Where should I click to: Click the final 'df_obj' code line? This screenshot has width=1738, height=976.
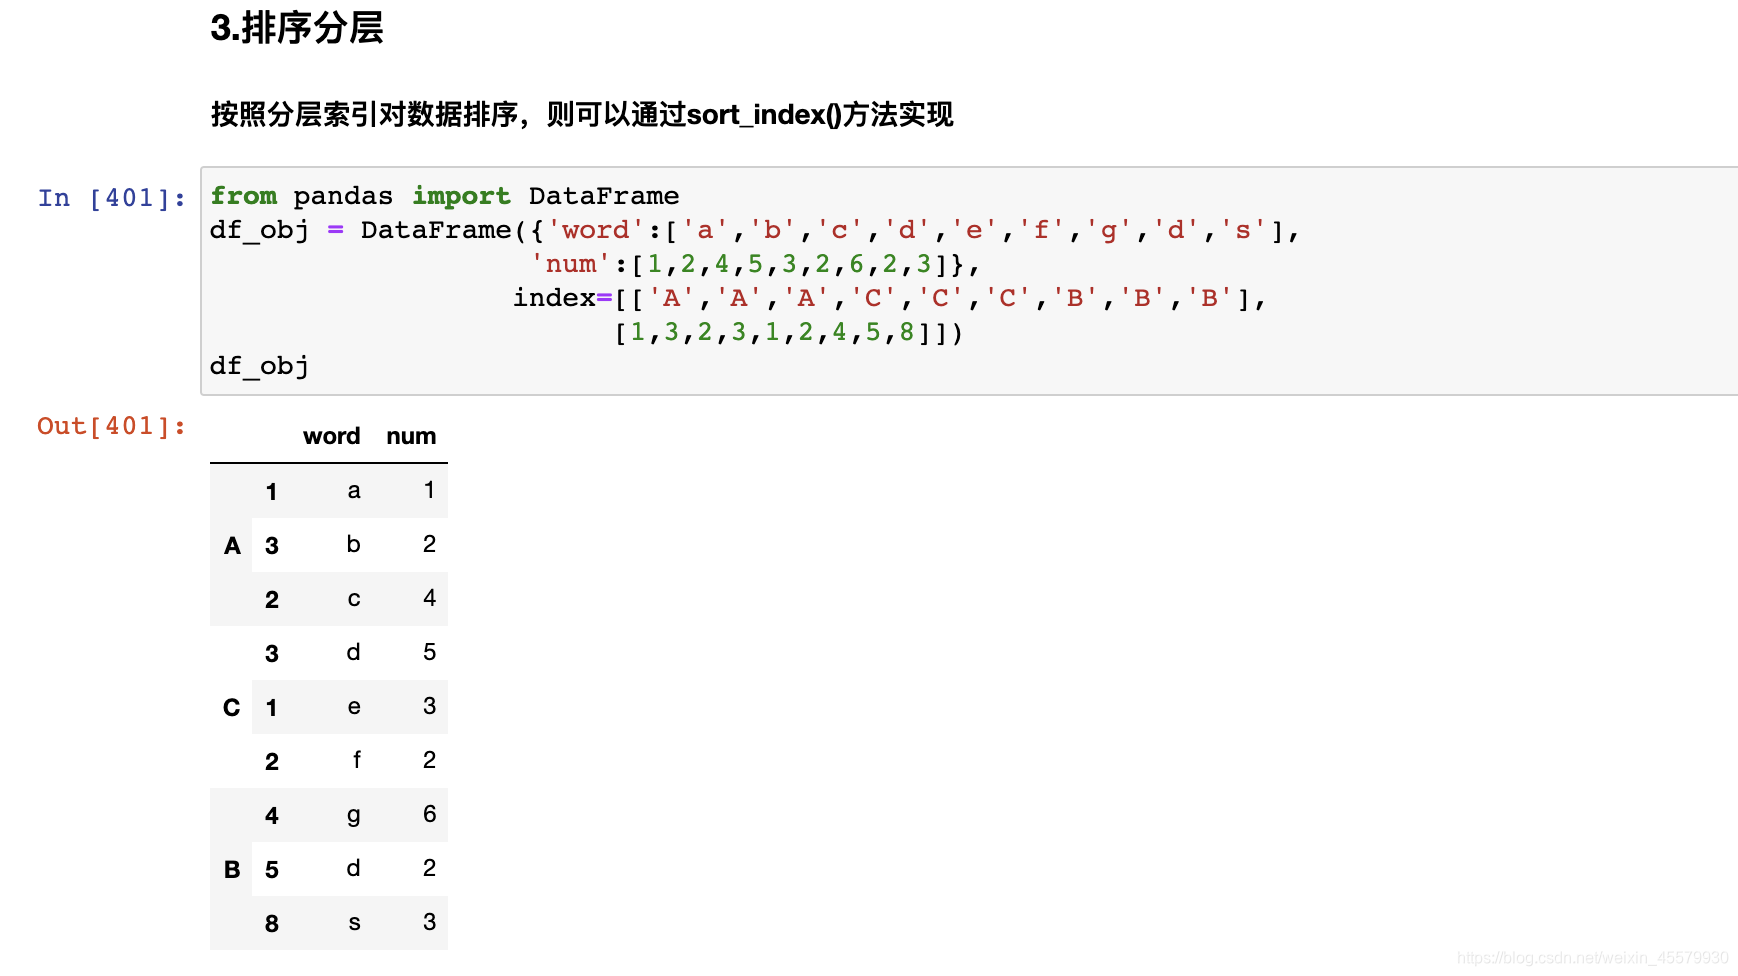click(x=260, y=366)
